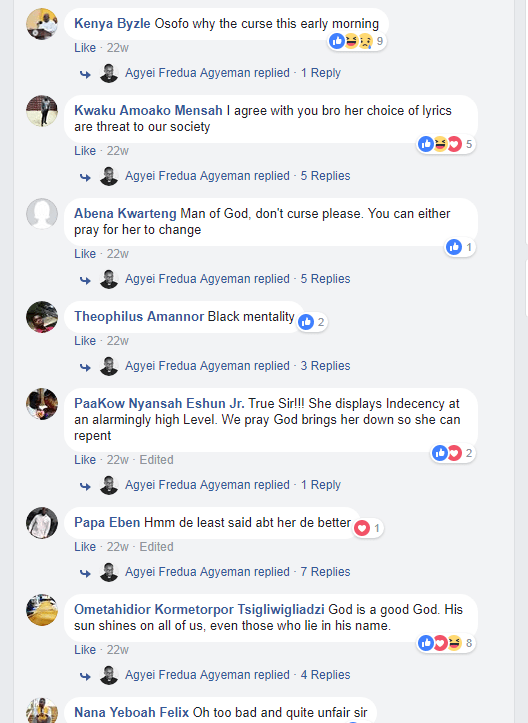Like Kenya Byzle's comment
Image resolution: width=528 pixels, height=723 pixels.
pos(85,47)
